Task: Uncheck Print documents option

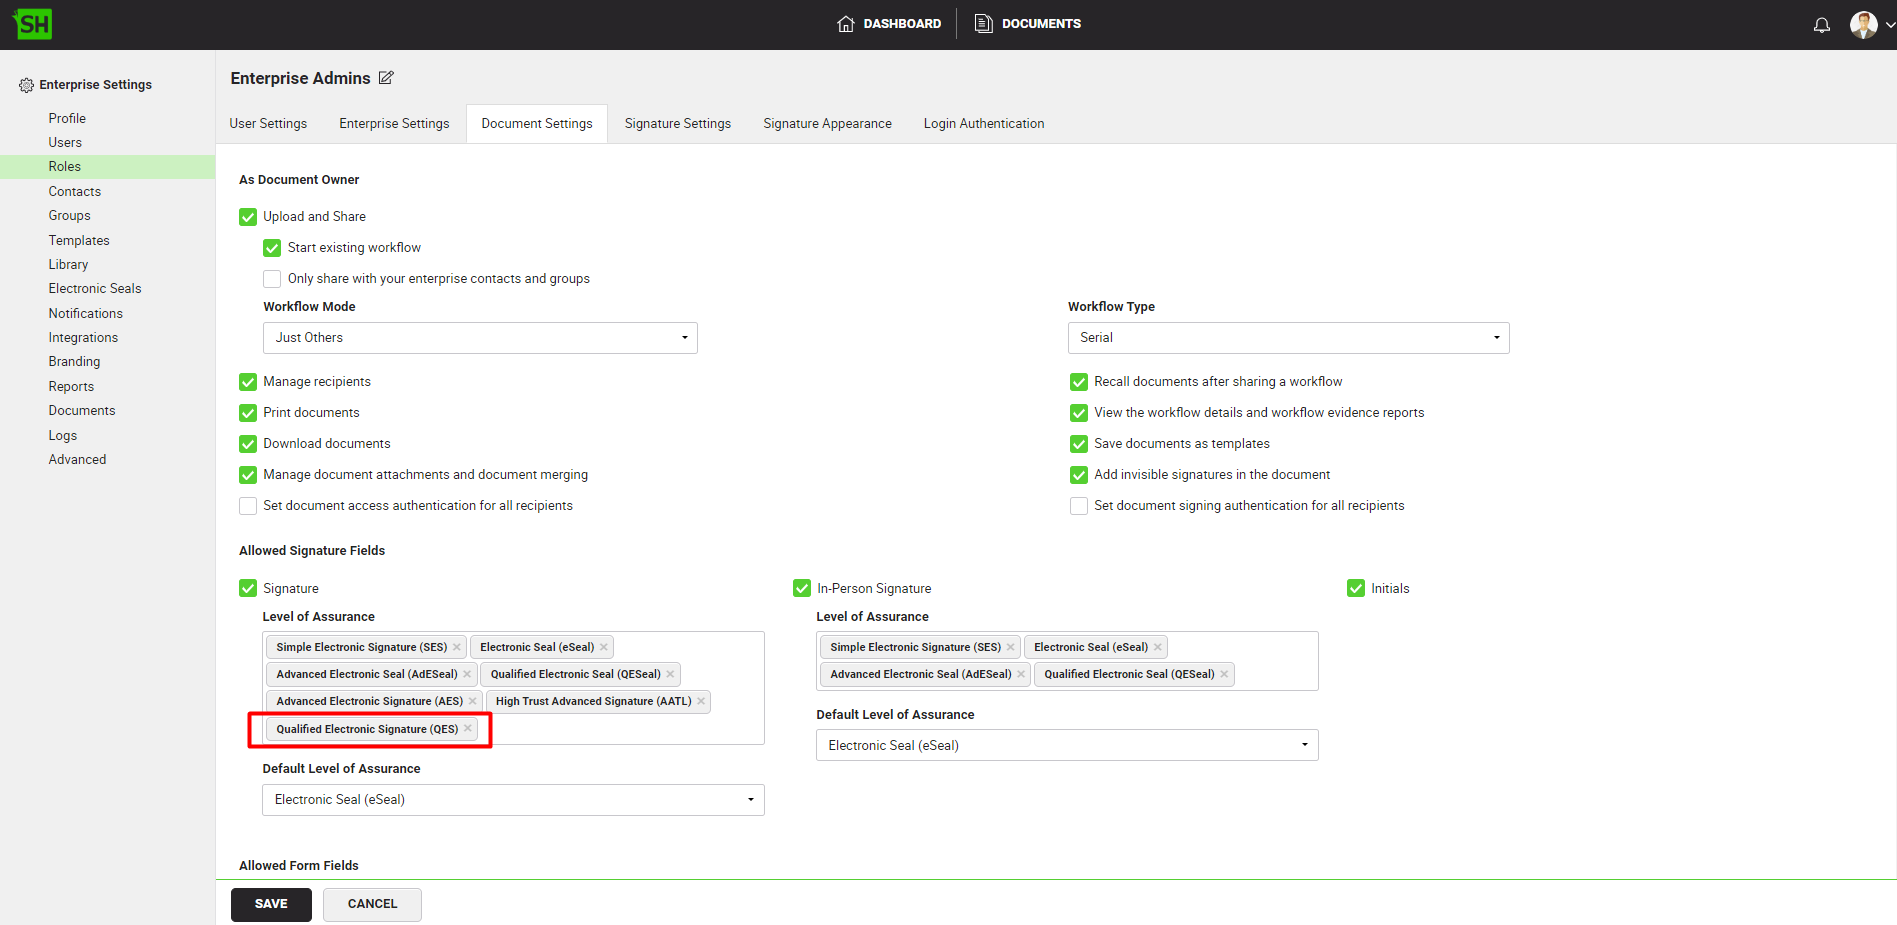Action: (248, 413)
